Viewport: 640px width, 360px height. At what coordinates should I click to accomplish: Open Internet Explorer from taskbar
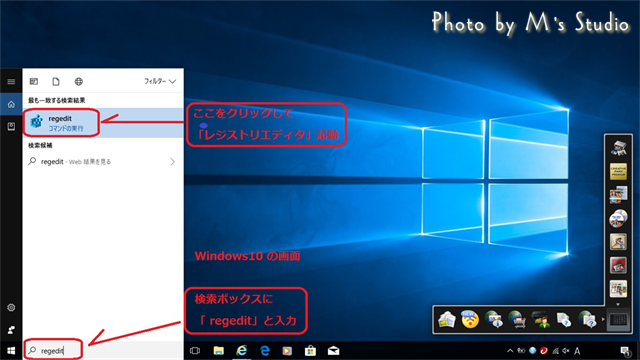[x=242, y=351]
